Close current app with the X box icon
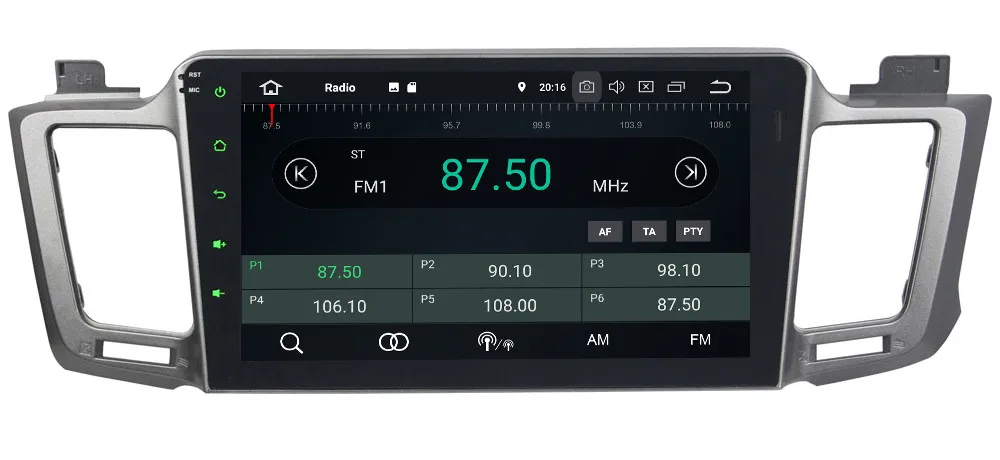The image size is (1000, 460). [646, 87]
